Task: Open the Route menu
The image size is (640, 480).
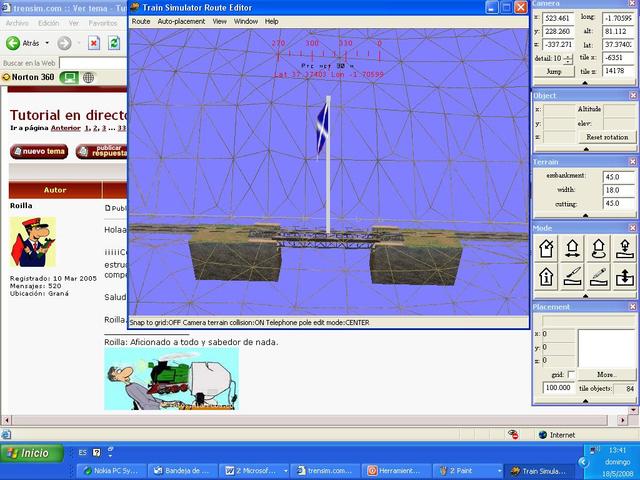Action: 141,21
